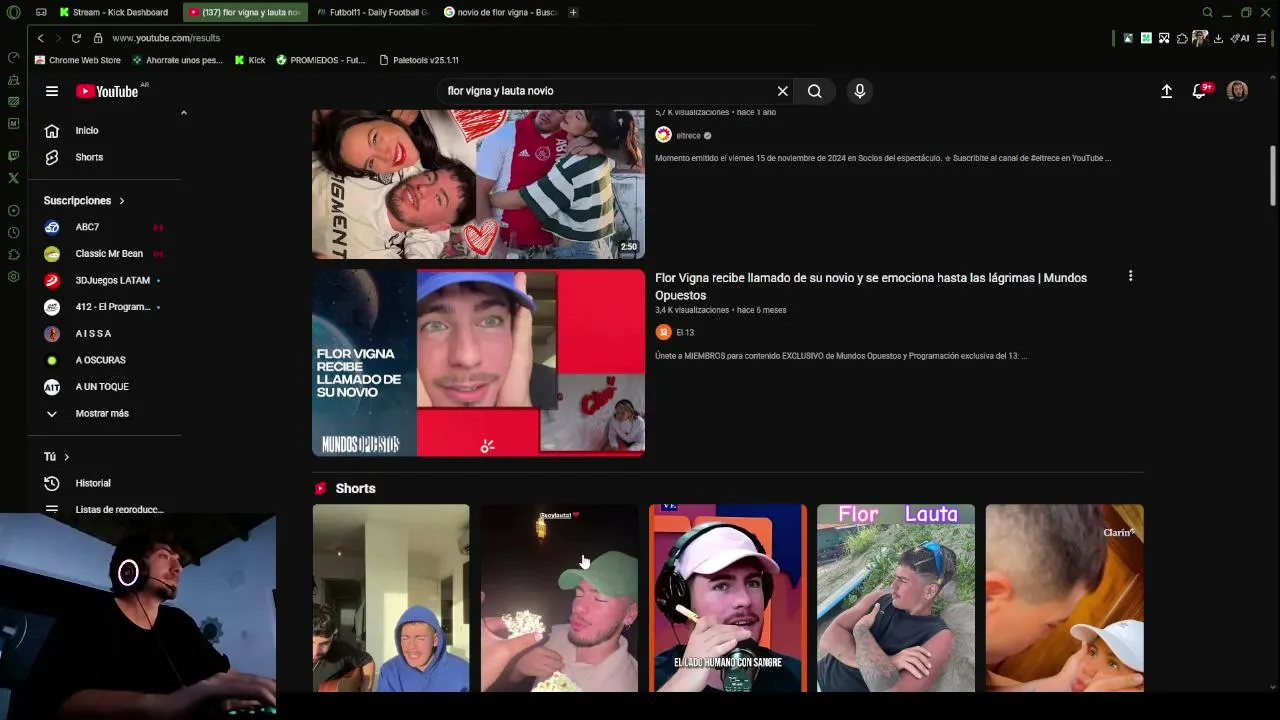Open Historial in YouTube sidebar

point(105,483)
